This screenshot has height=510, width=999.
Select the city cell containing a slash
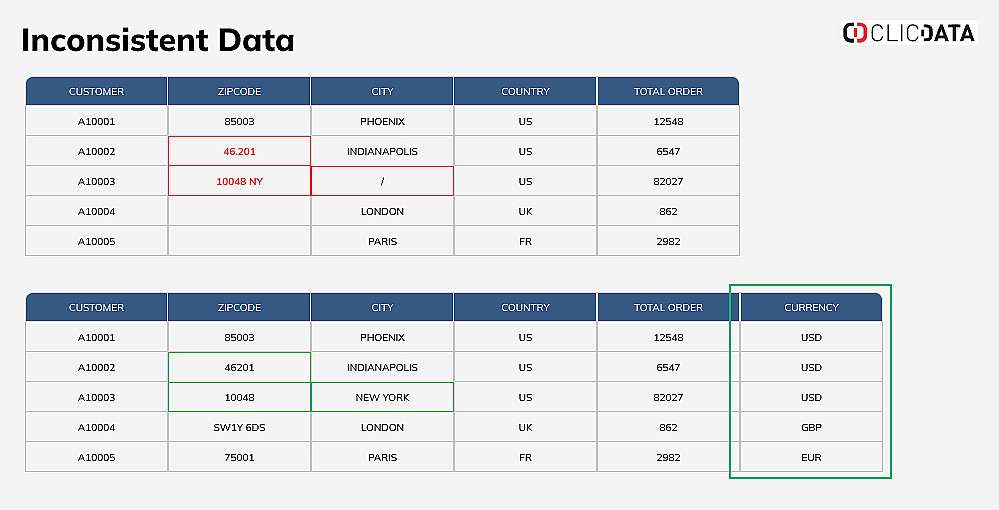coord(382,181)
